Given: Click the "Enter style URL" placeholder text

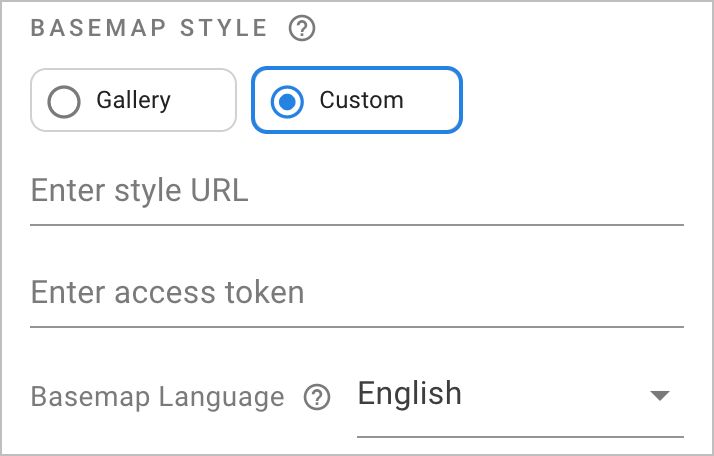Looking at the screenshot, I should point(139,190).
